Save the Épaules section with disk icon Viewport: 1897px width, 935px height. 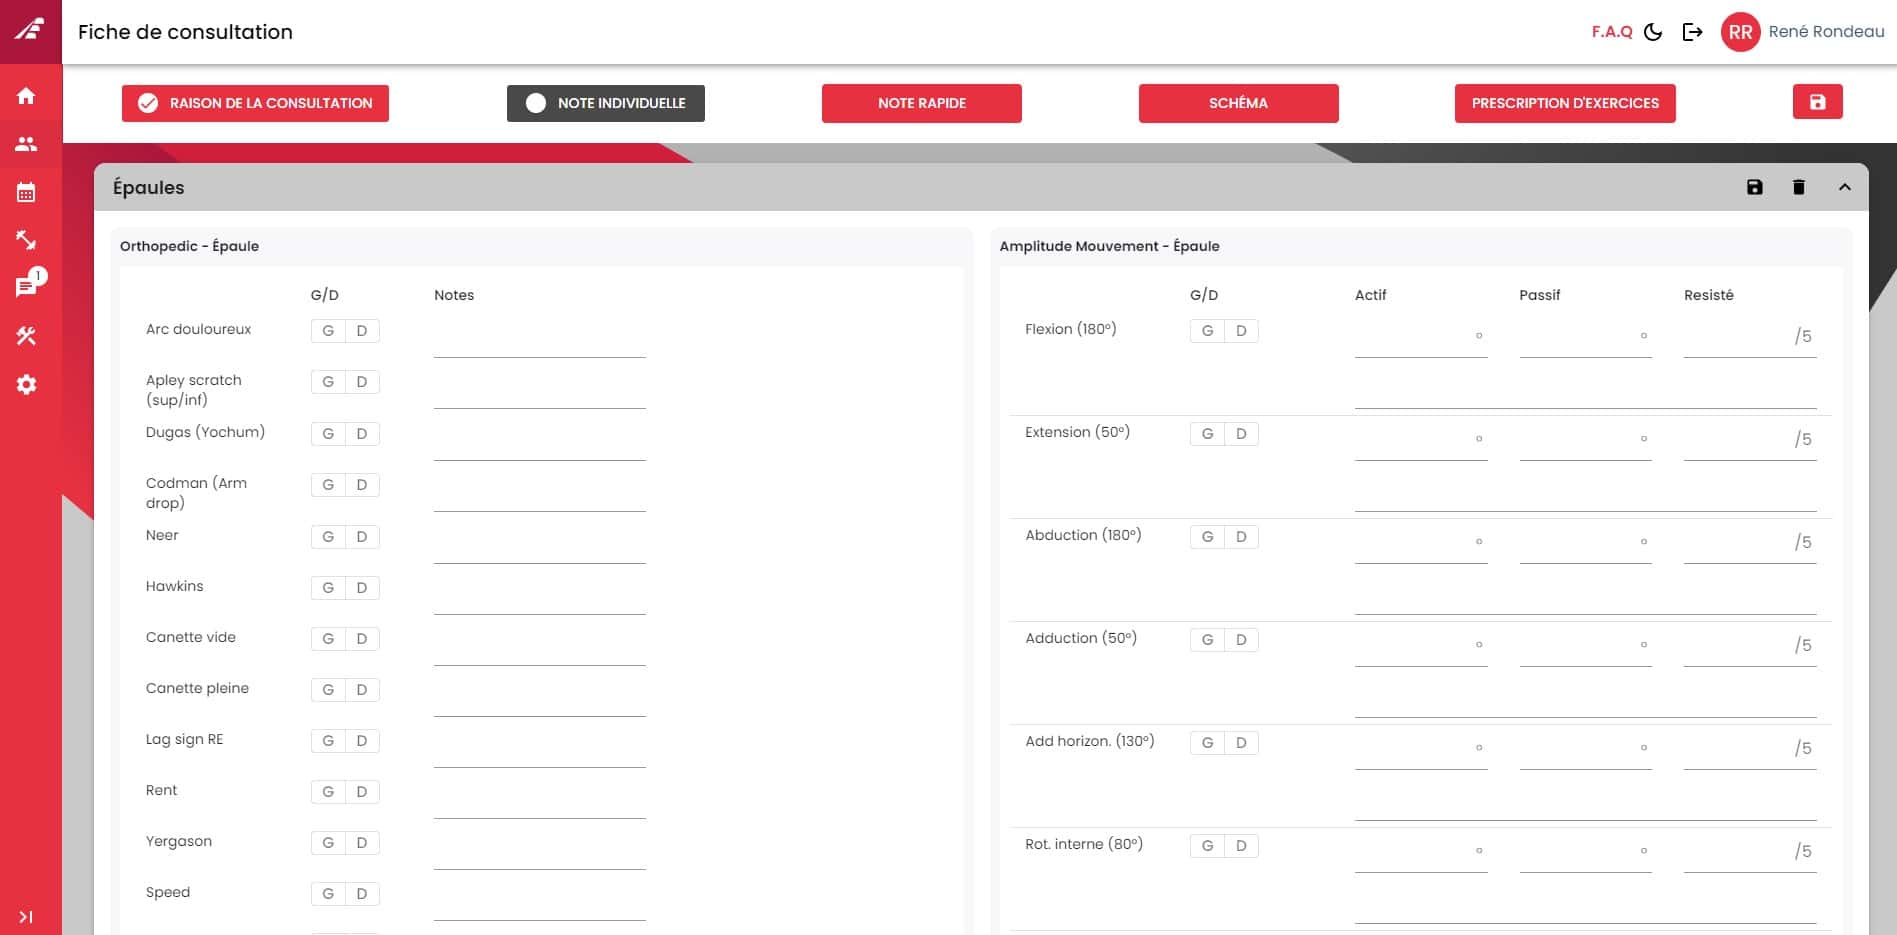coord(1755,187)
